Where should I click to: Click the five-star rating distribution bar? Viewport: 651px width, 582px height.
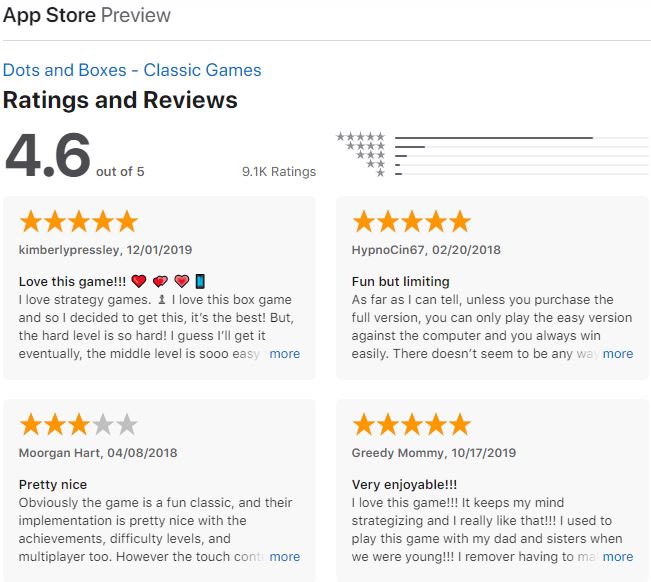pyautogui.click(x=494, y=137)
